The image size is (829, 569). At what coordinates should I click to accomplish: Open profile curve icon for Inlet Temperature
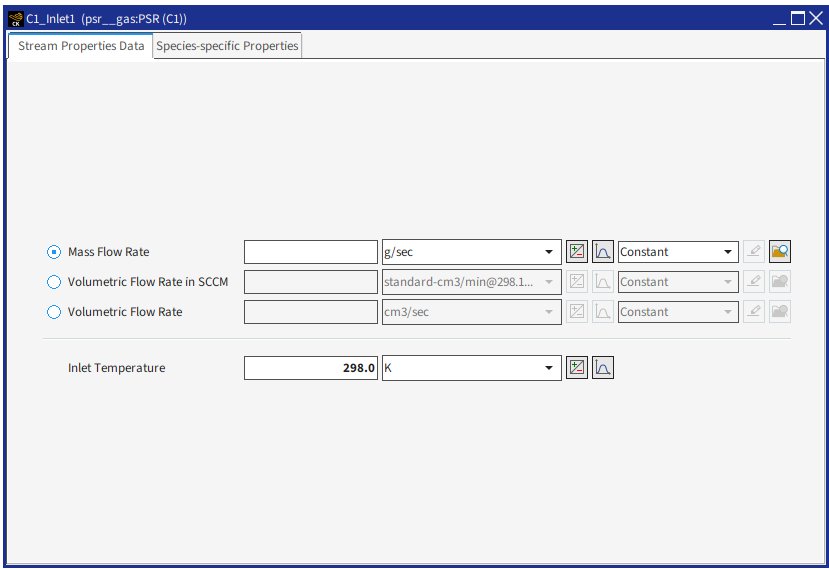tap(603, 368)
